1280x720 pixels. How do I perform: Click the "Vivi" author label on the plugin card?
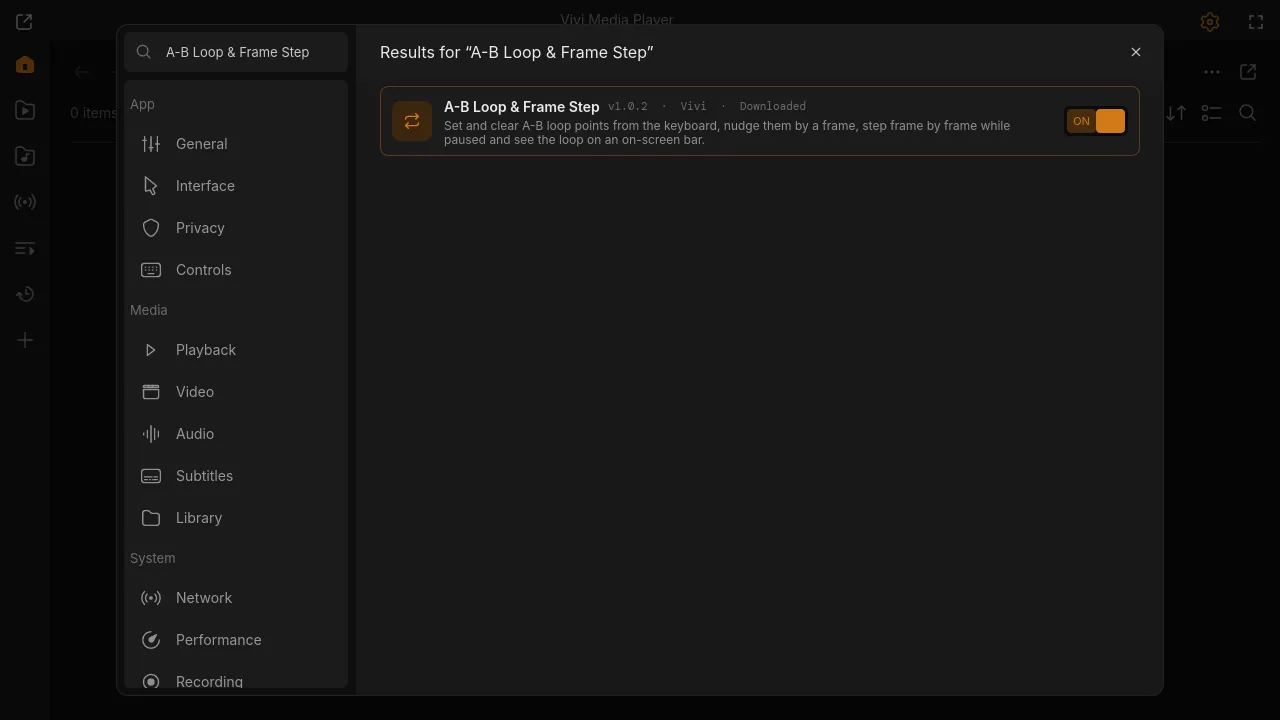693,106
